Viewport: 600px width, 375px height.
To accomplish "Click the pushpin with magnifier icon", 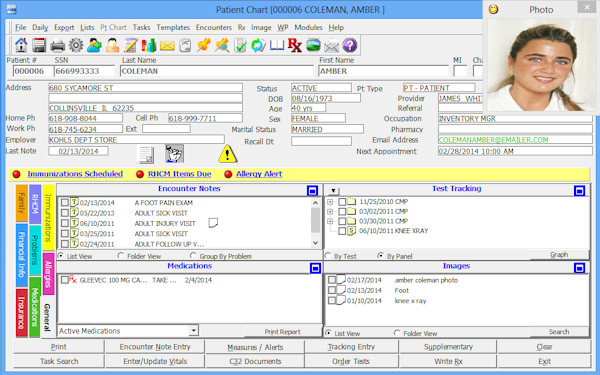I will [222, 45].
